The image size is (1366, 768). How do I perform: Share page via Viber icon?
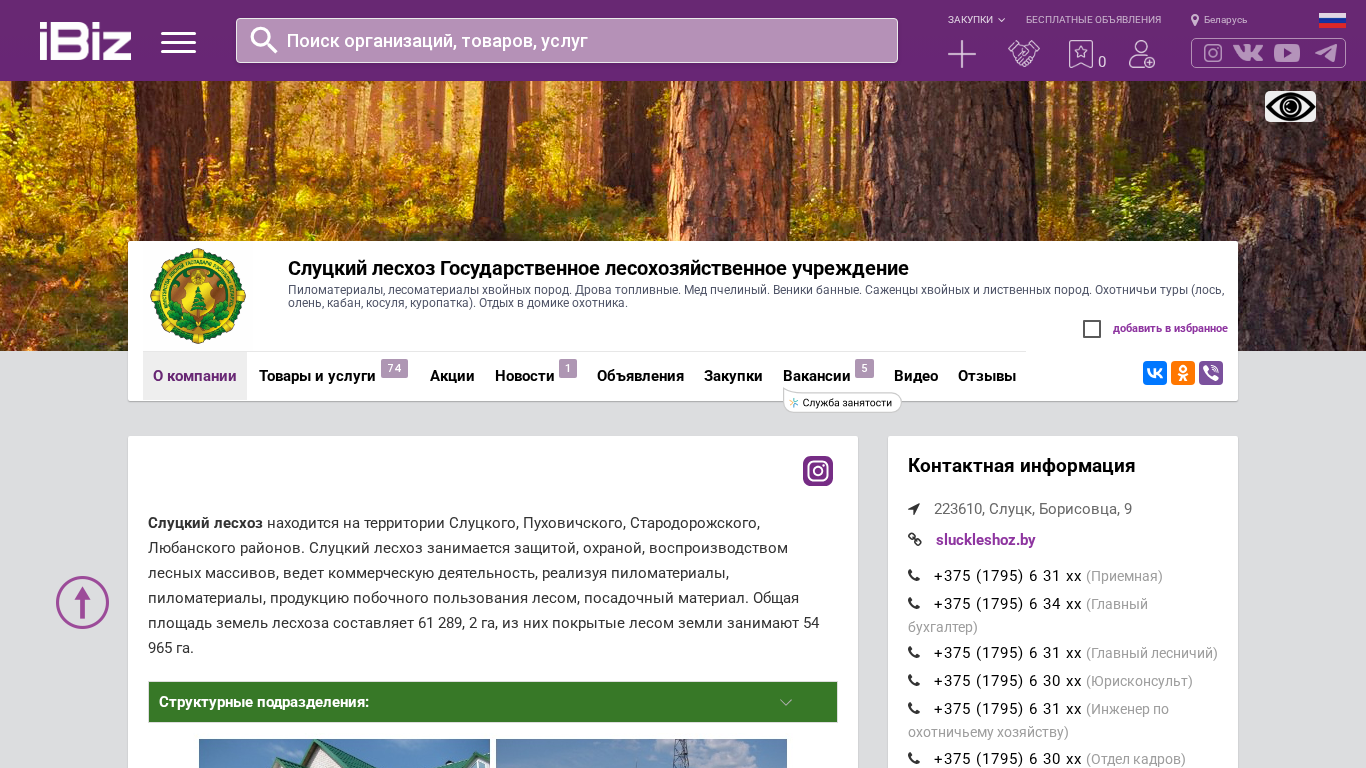(1211, 373)
